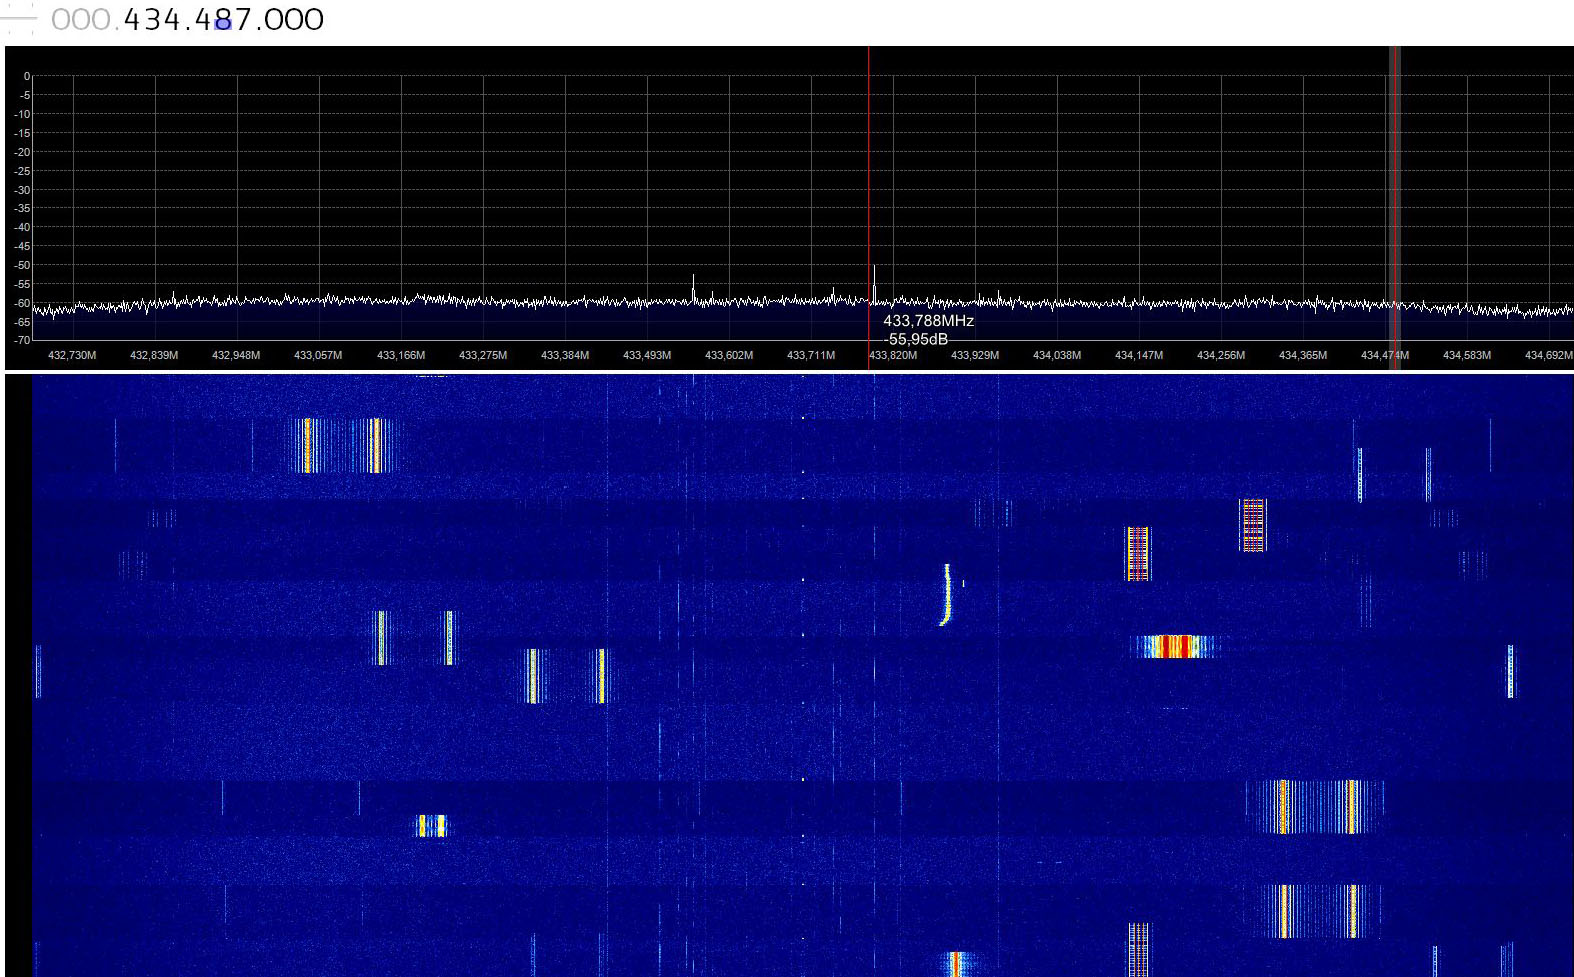
Task: Click the 434,692M frequency axis label
Action: point(1548,355)
